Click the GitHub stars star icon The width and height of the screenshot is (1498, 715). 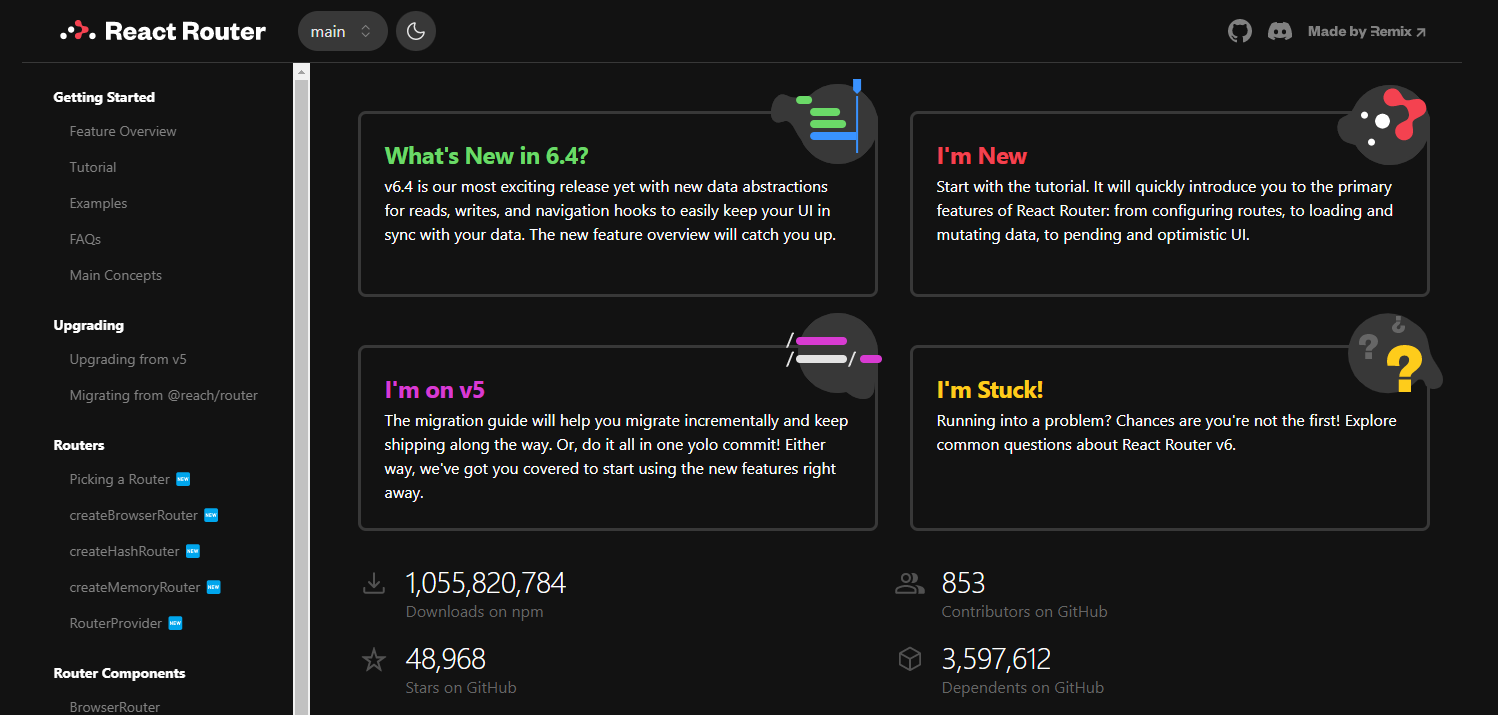pyautogui.click(x=374, y=660)
